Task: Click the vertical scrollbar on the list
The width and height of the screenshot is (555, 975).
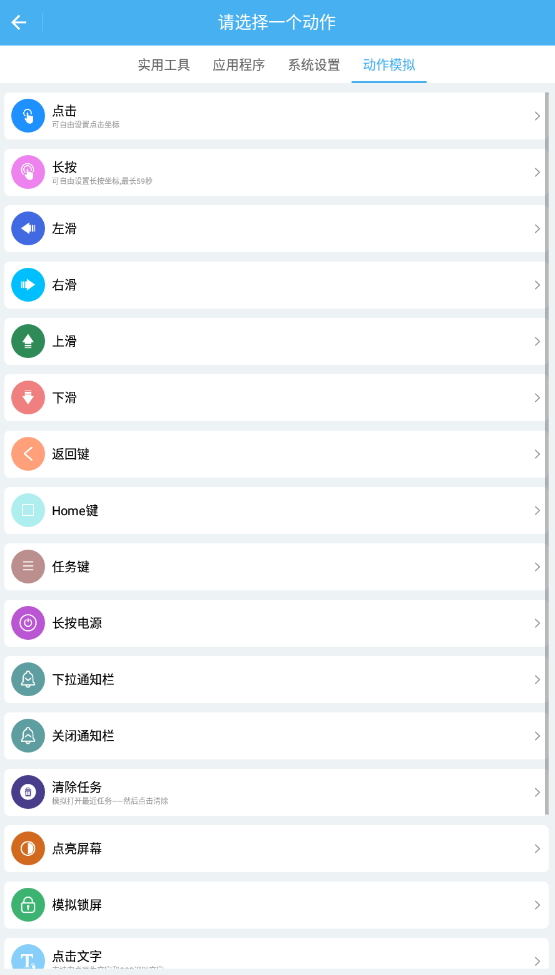Action: (x=547, y=453)
